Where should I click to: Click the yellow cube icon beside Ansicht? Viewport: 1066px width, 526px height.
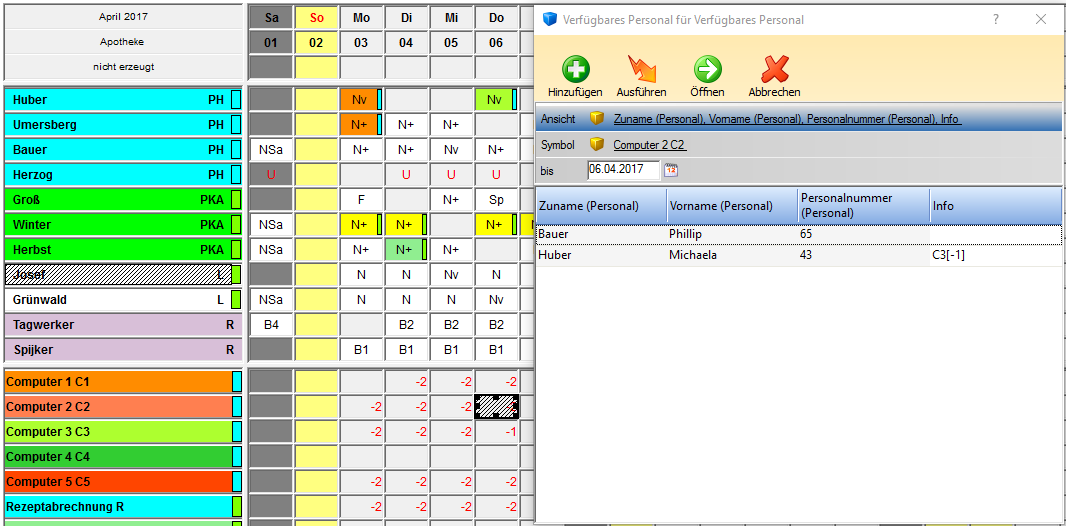tap(598, 119)
